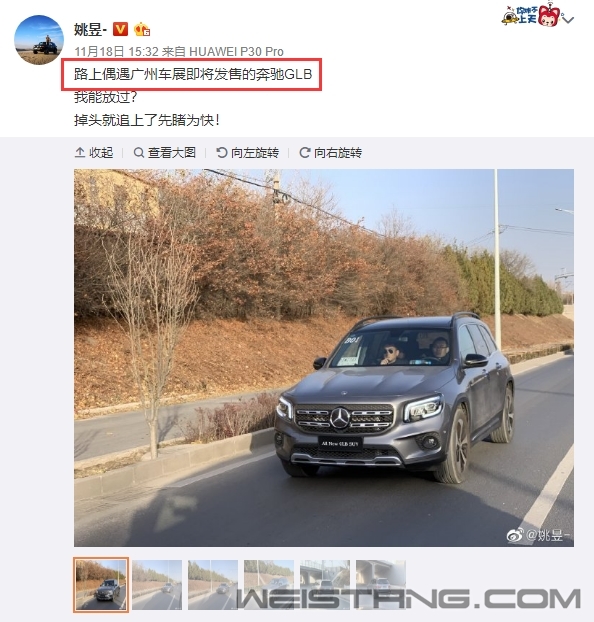This screenshot has width=594, height=622.
Task: Click the orange V verification badge
Action: pos(121,29)
